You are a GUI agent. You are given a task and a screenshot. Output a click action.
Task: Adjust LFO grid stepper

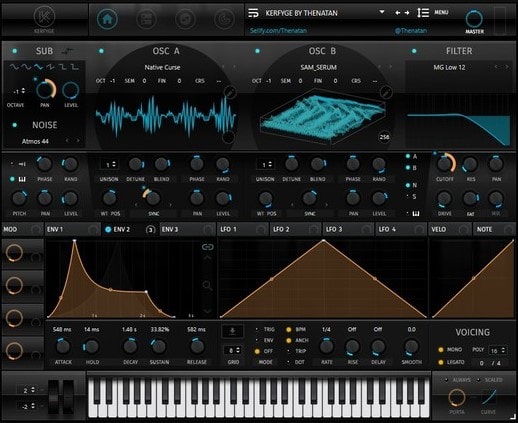(x=238, y=350)
